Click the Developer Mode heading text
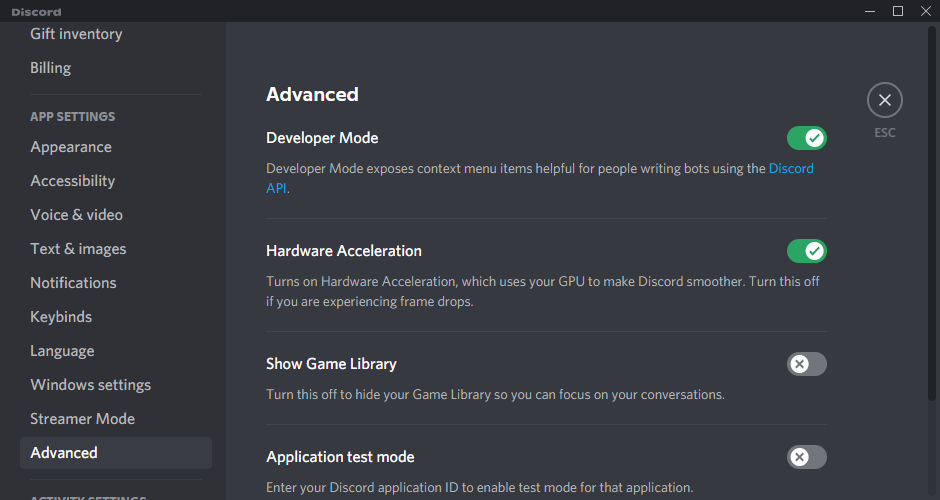The image size is (940, 500). tap(322, 138)
